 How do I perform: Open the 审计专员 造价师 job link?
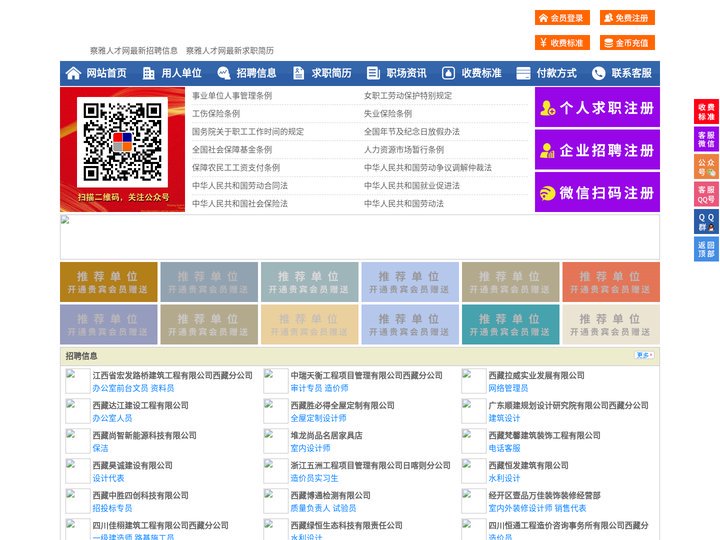319,388
